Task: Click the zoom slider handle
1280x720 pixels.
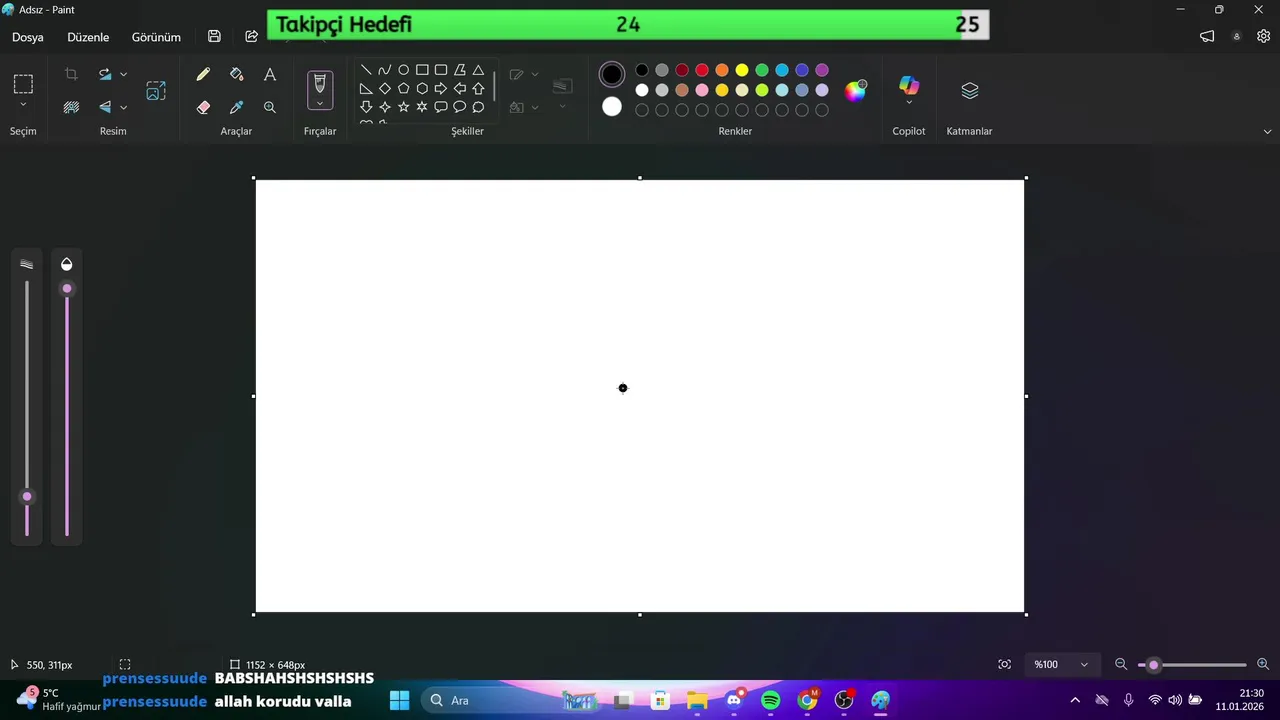Action: tap(1153, 665)
